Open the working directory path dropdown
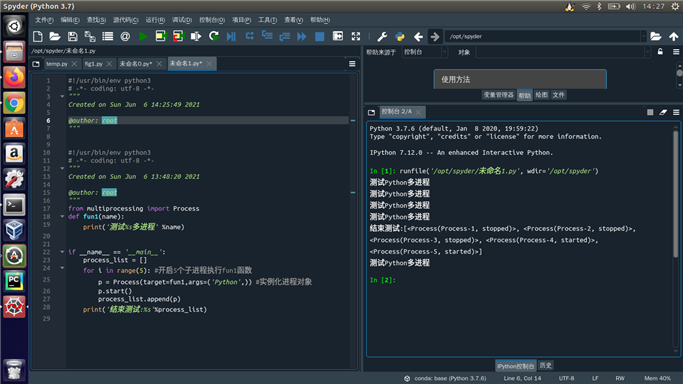This screenshot has height=384, width=683. (x=643, y=37)
